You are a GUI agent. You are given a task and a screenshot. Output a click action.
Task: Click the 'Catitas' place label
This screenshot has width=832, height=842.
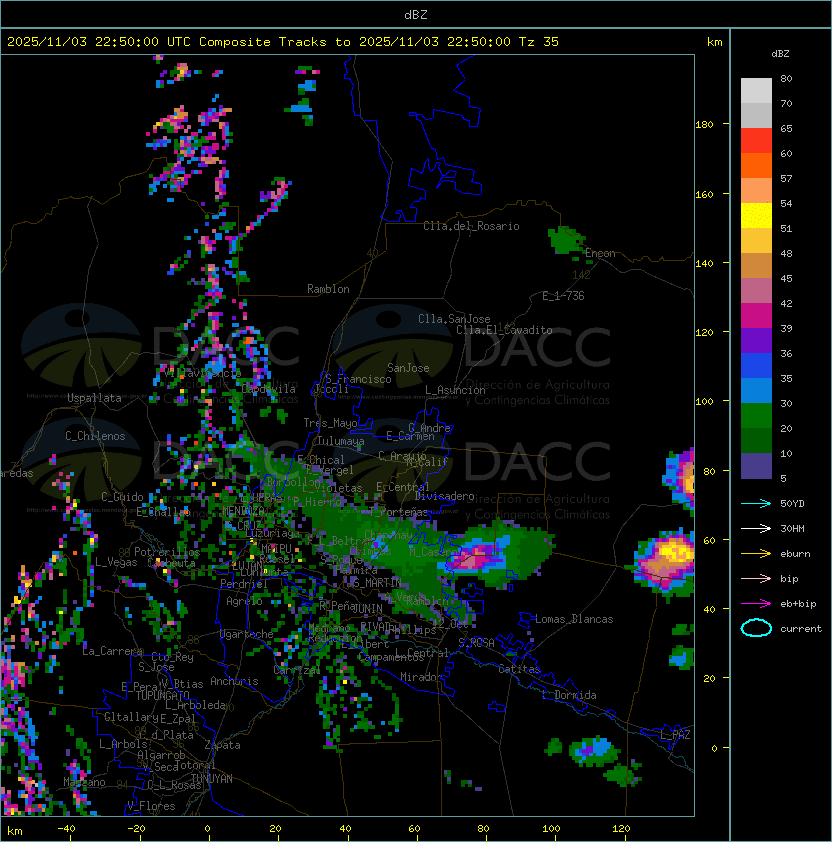[519, 669]
